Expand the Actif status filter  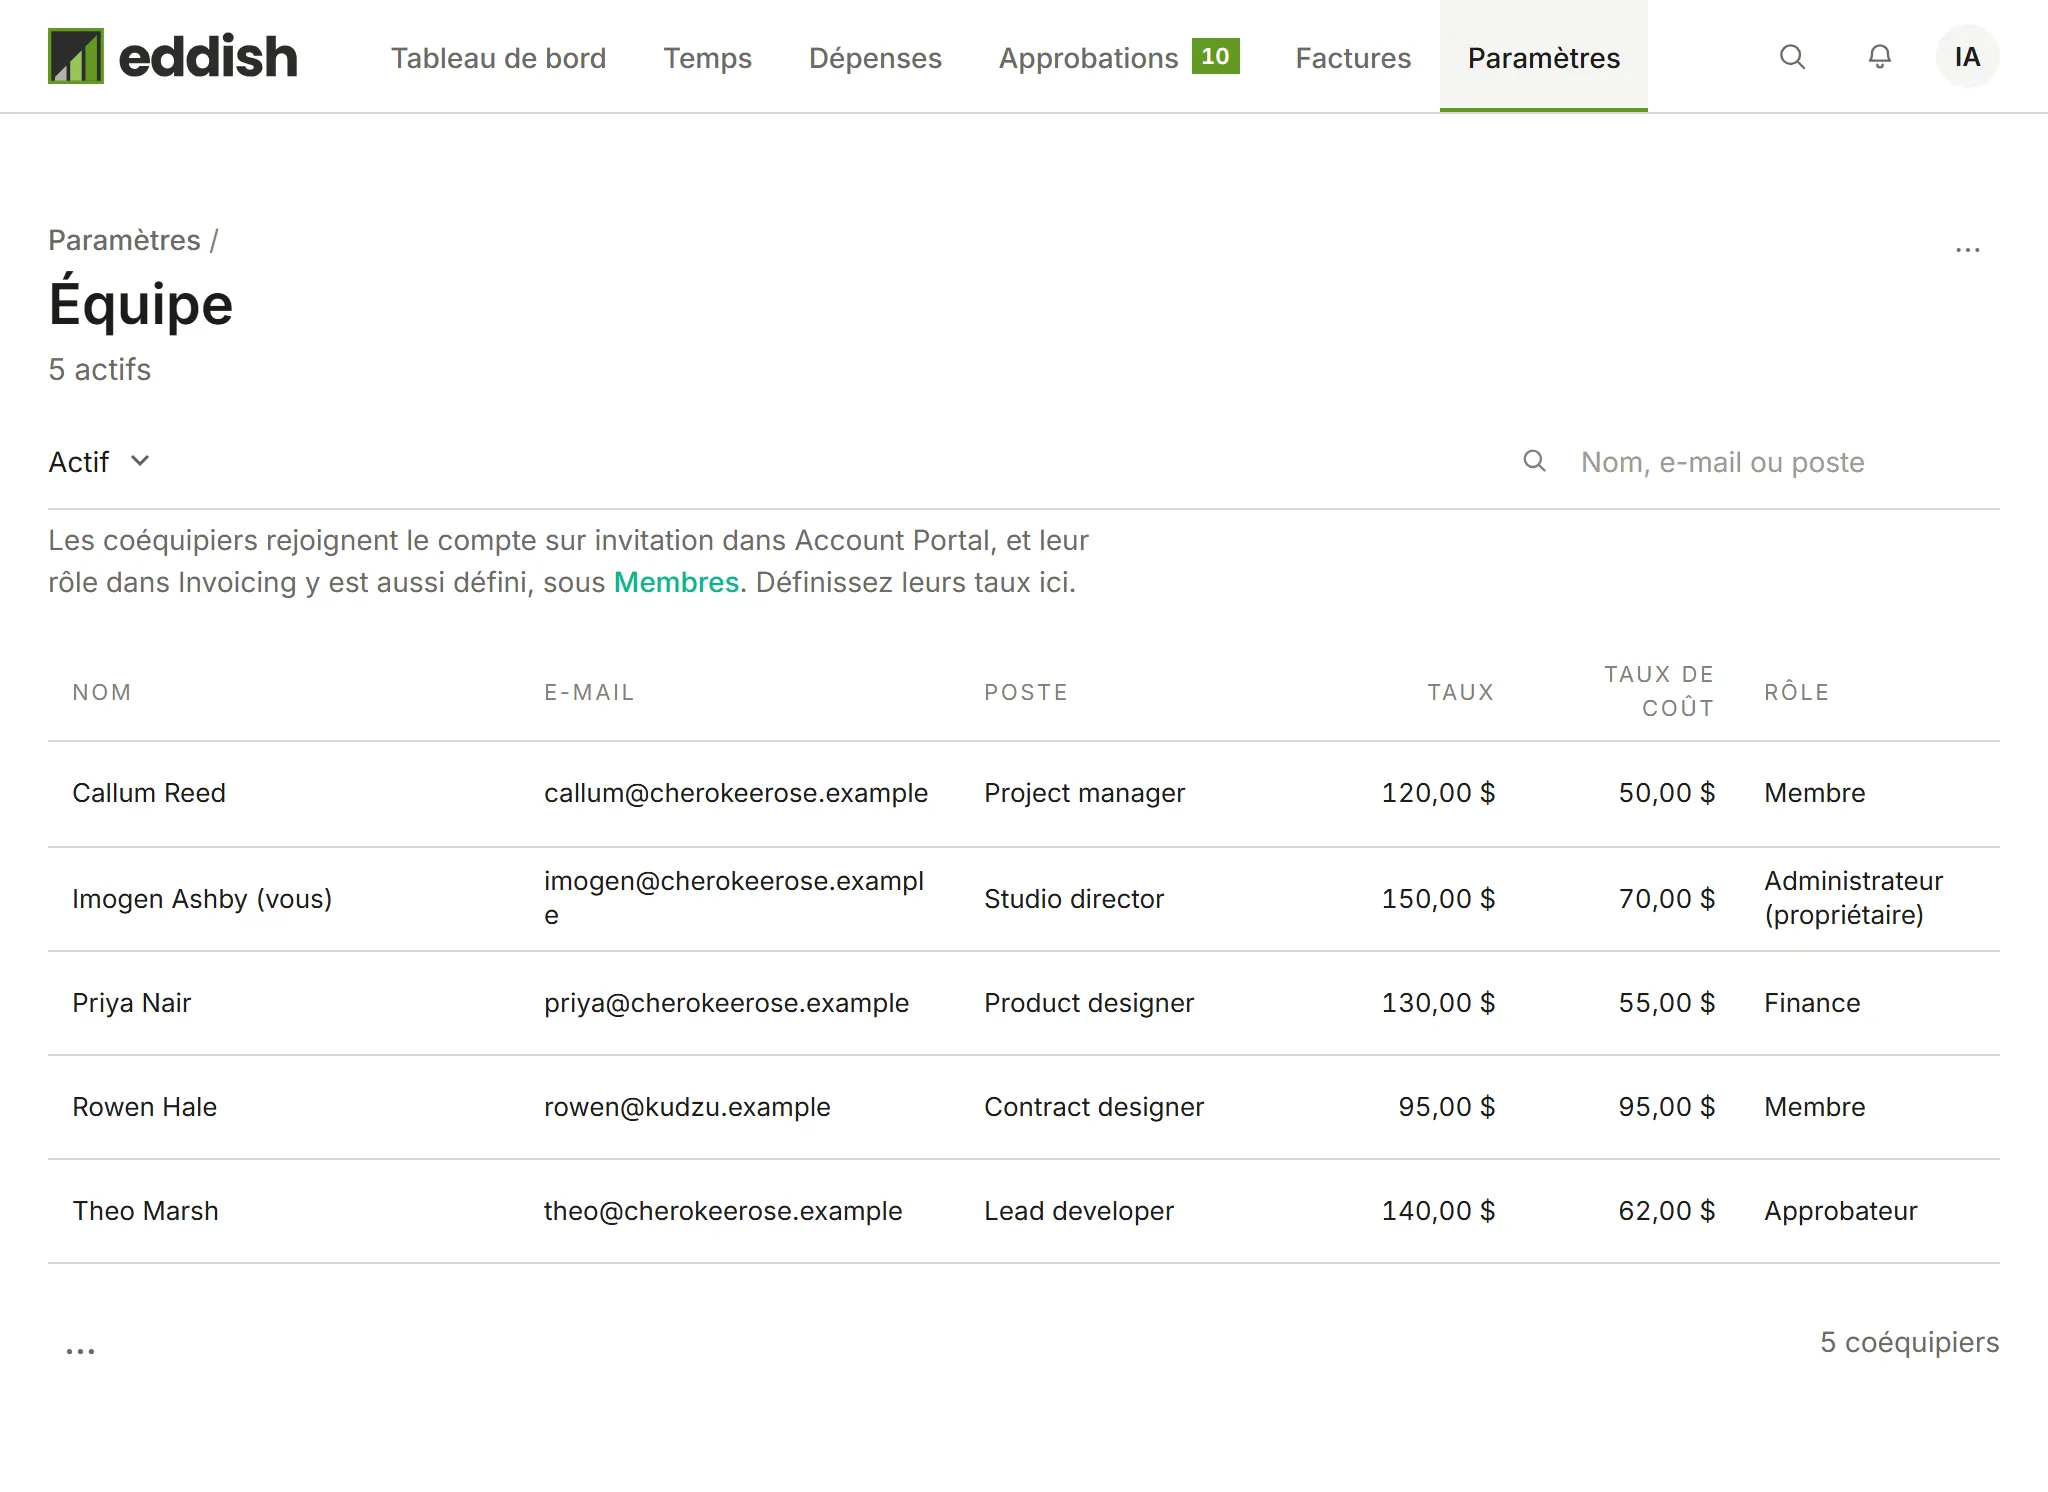[x=100, y=462]
